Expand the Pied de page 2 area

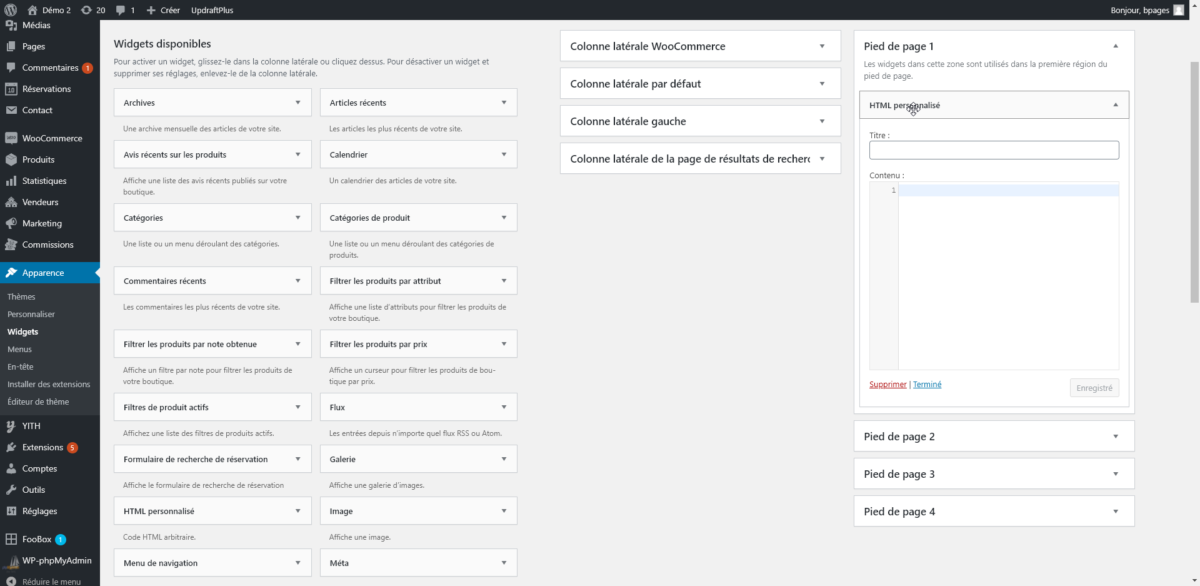1115,436
